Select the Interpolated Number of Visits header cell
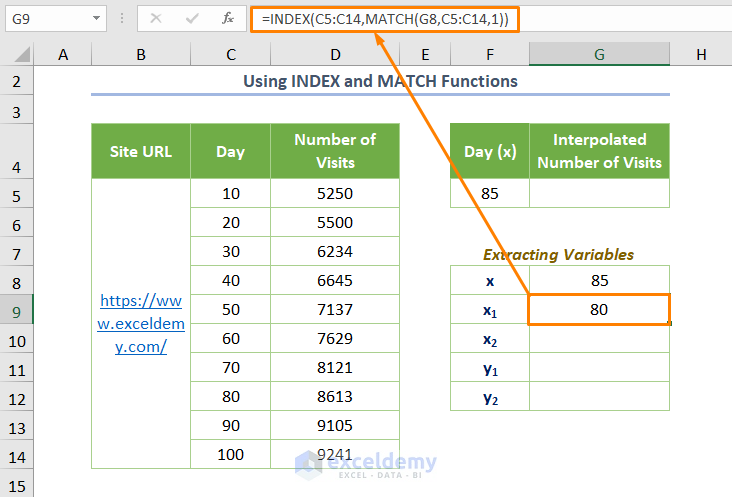 599,151
